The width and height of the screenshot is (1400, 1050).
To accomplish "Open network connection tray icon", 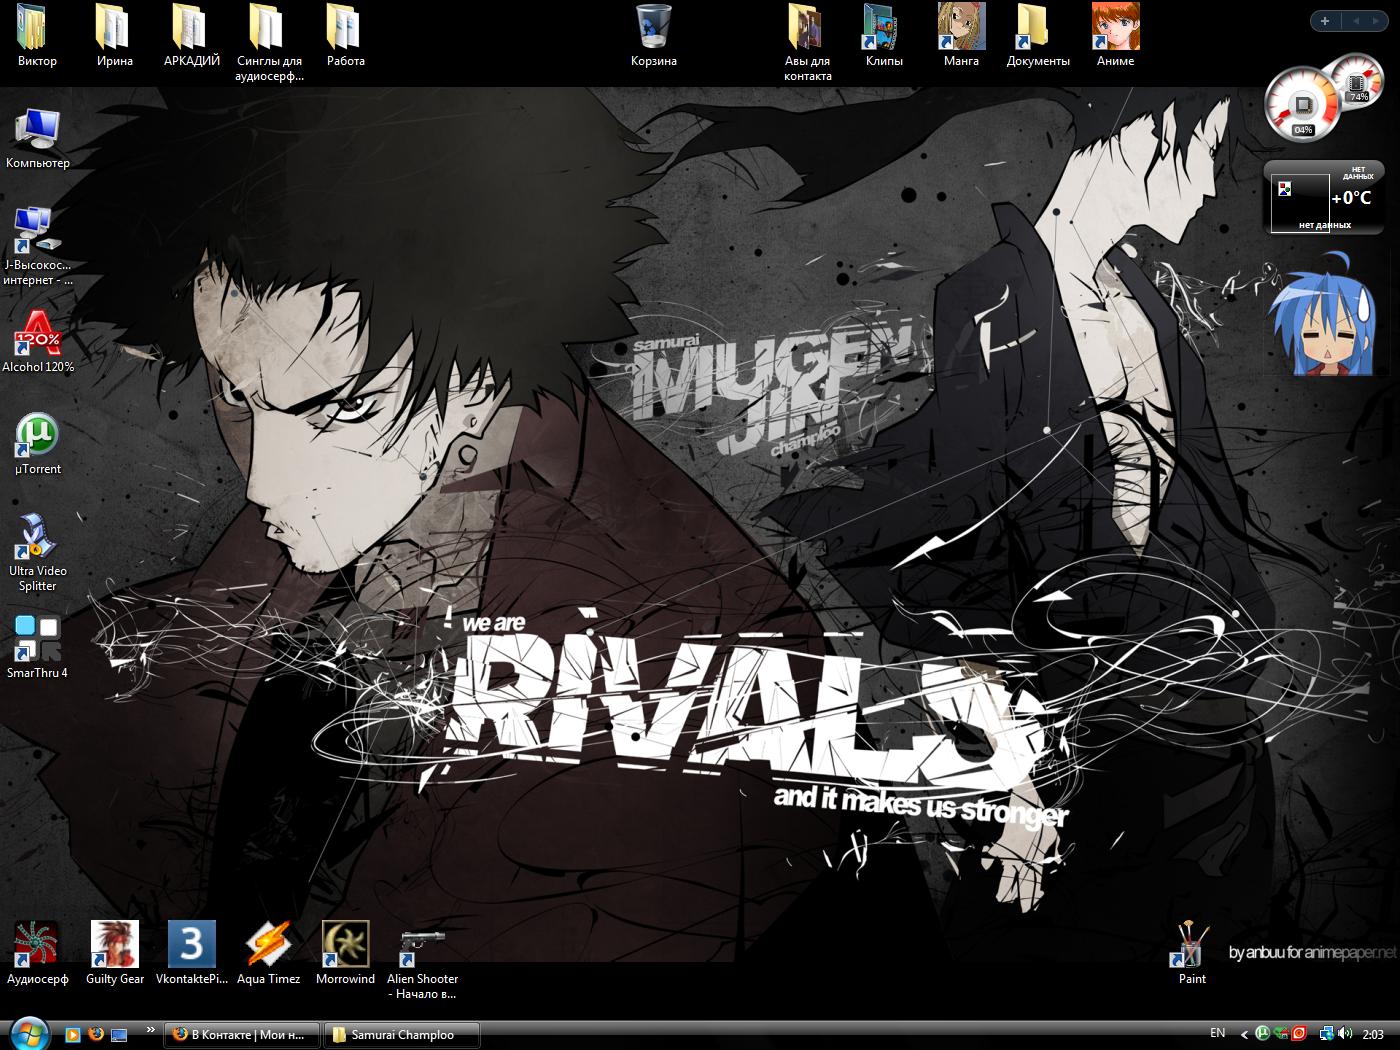I will point(1326,1034).
